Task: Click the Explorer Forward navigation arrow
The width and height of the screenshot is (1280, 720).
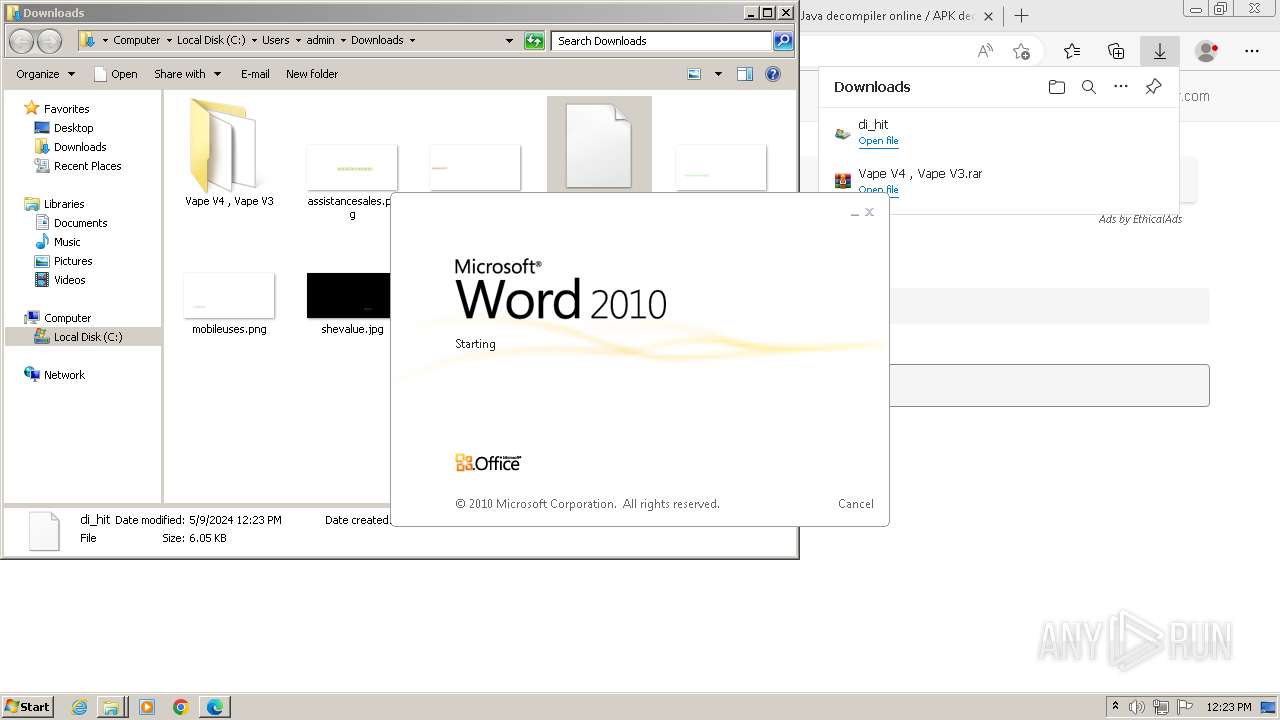Action: [49, 41]
